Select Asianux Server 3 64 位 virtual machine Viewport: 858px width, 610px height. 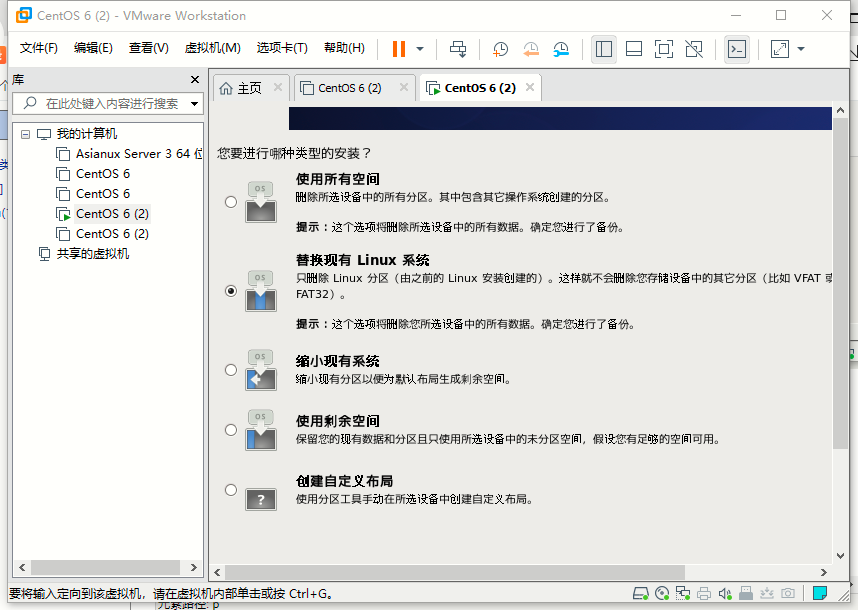[x=138, y=154]
